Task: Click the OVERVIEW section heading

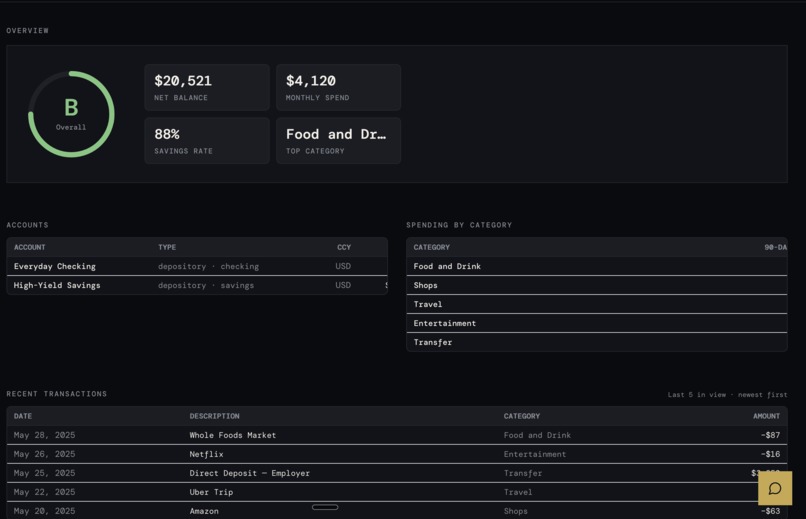Action: pyautogui.click(x=27, y=31)
